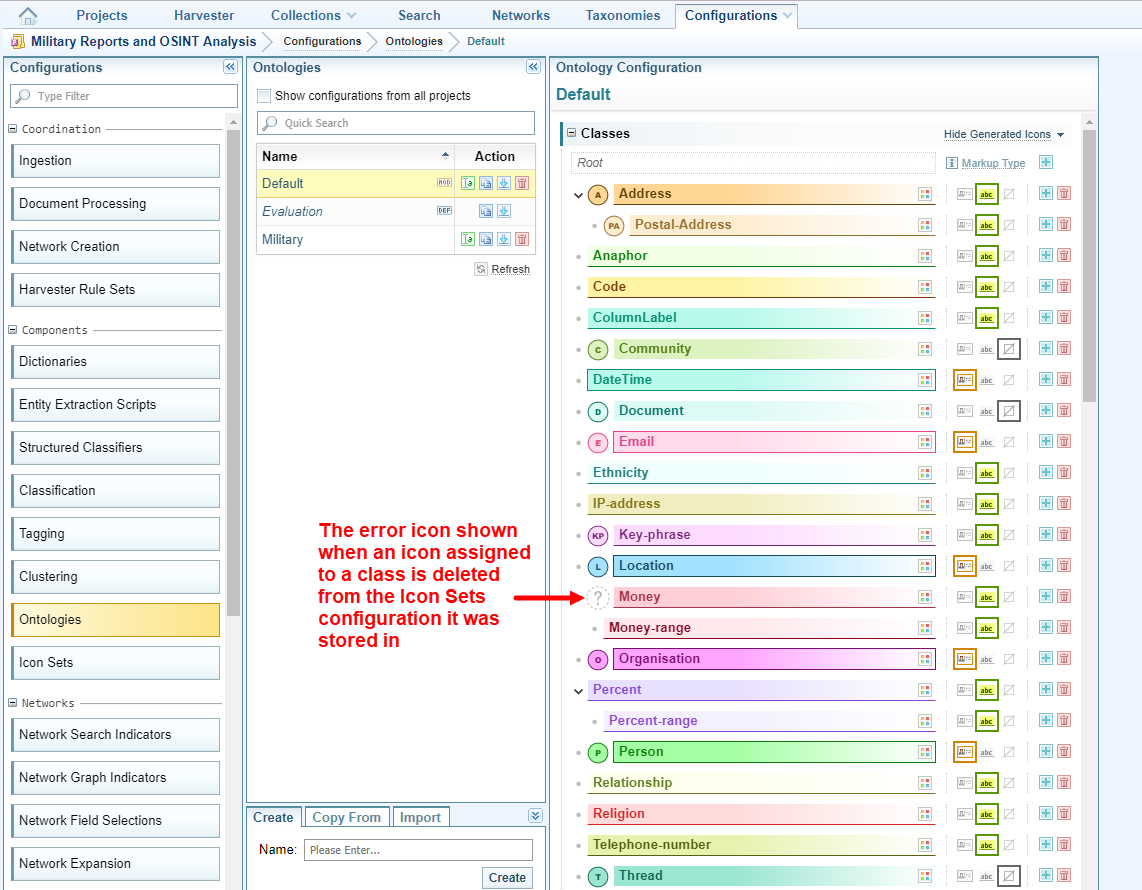Rename the Default ontology via rename icon
The width and height of the screenshot is (1142, 890).
click(467, 184)
